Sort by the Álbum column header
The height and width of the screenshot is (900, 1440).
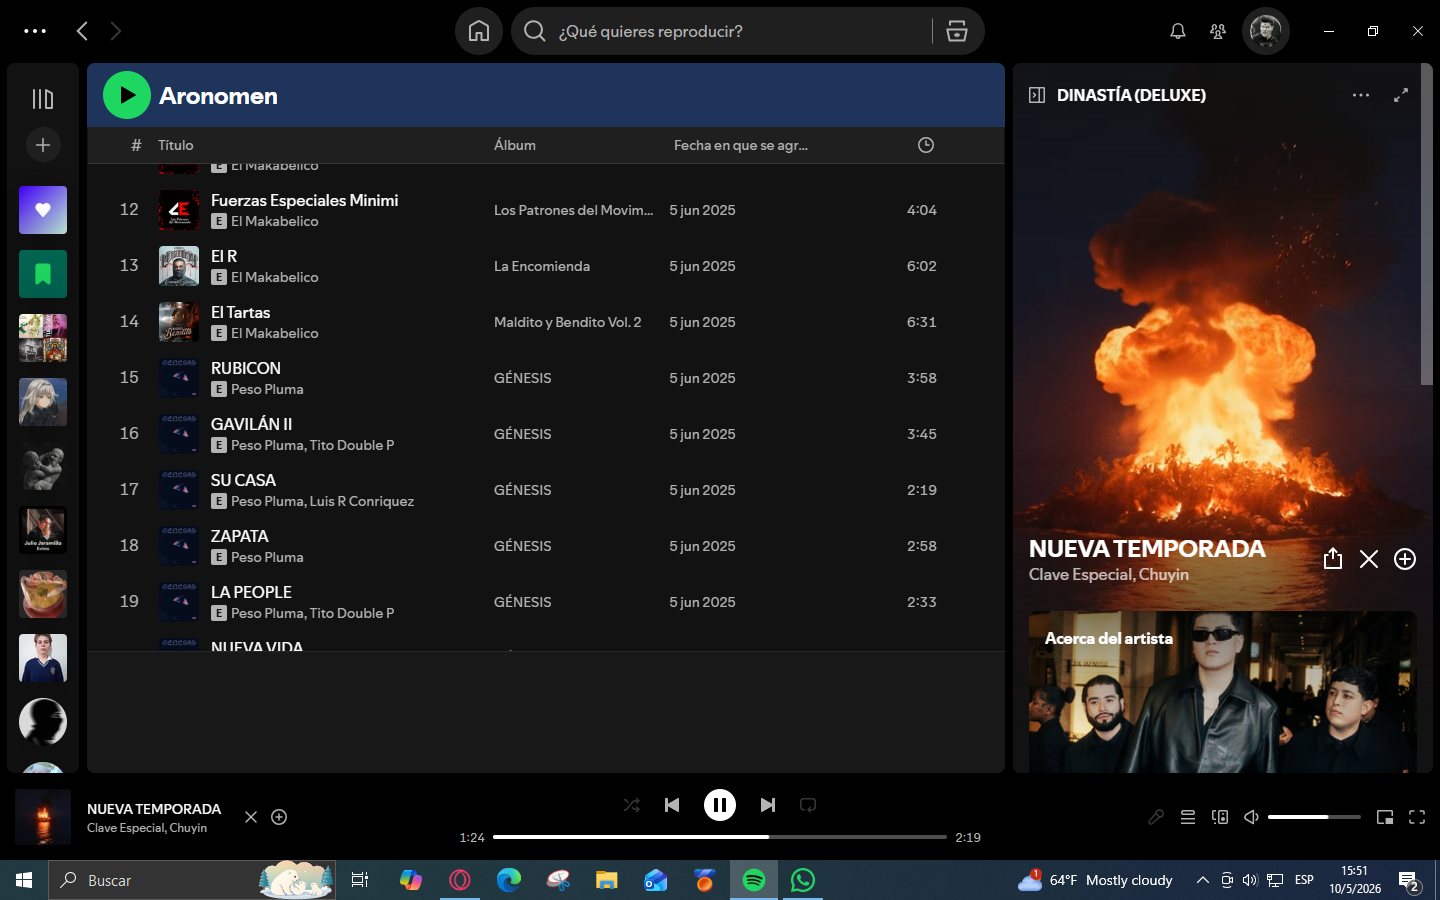click(515, 145)
